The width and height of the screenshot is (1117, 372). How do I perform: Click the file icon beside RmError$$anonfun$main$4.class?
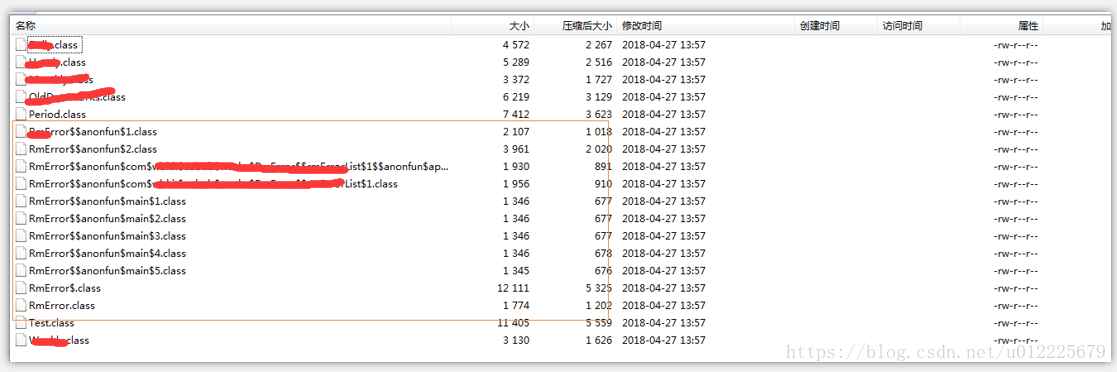21,254
